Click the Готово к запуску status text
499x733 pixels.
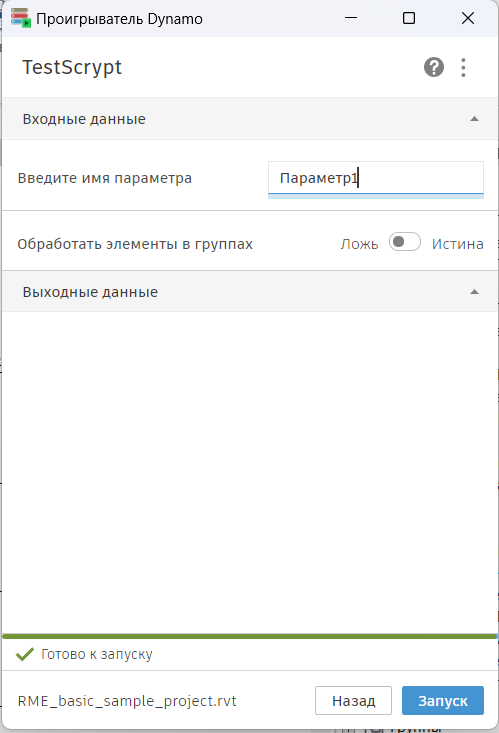pos(97,654)
